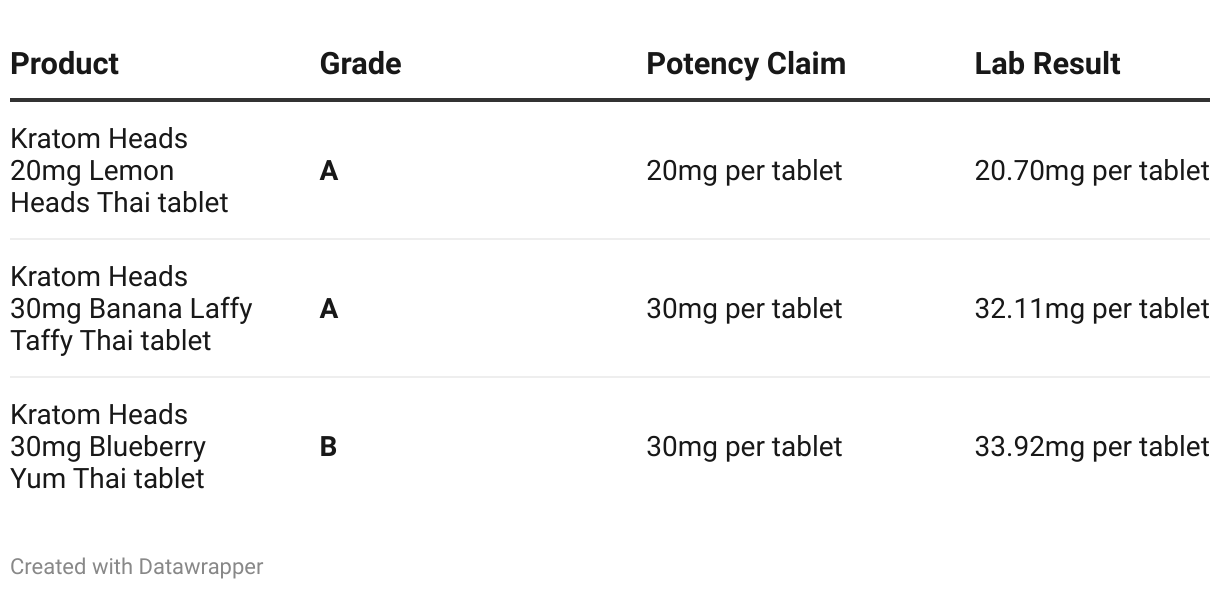
Task: Click the Product column header
Action: (64, 64)
